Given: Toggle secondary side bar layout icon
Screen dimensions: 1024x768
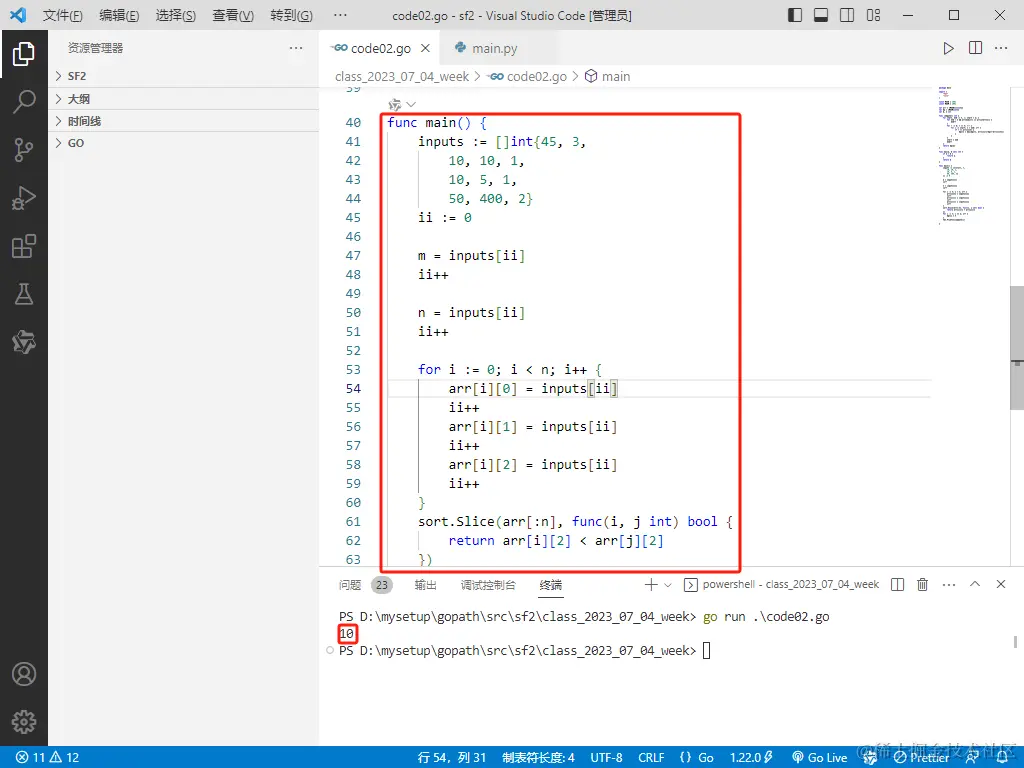Looking at the screenshot, I should pos(847,15).
